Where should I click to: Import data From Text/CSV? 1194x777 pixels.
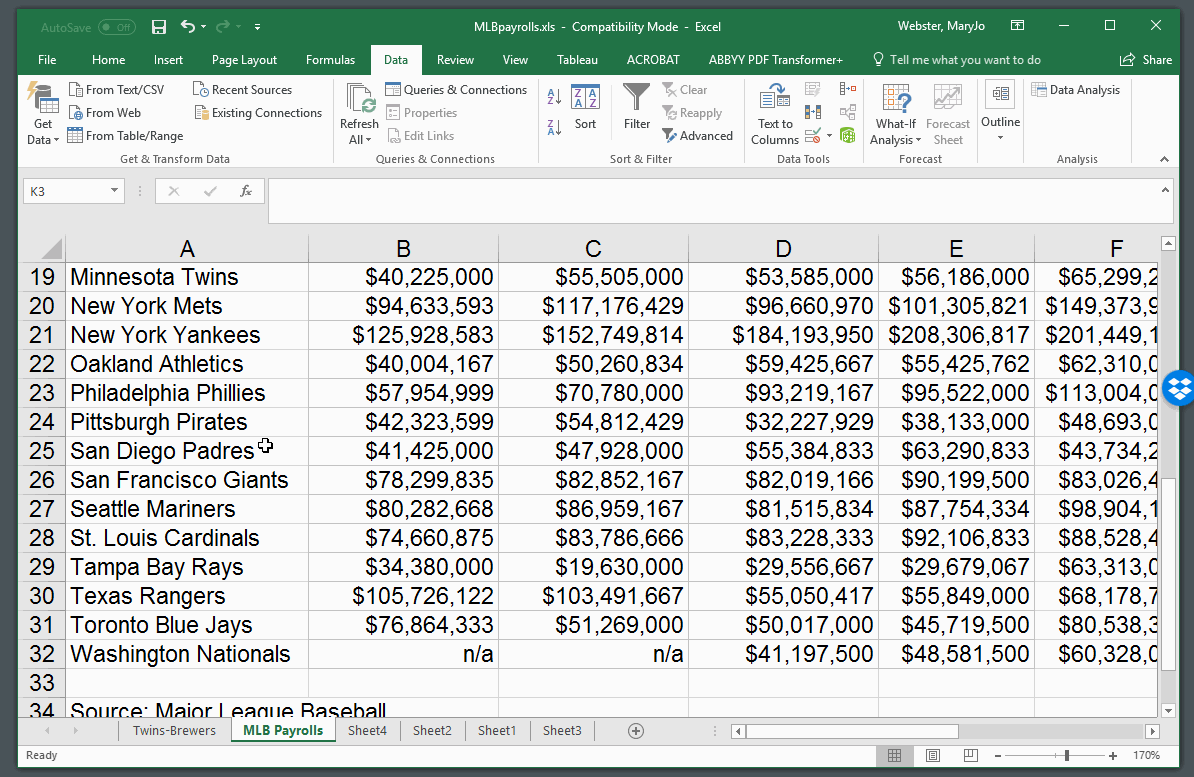[x=117, y=90]
